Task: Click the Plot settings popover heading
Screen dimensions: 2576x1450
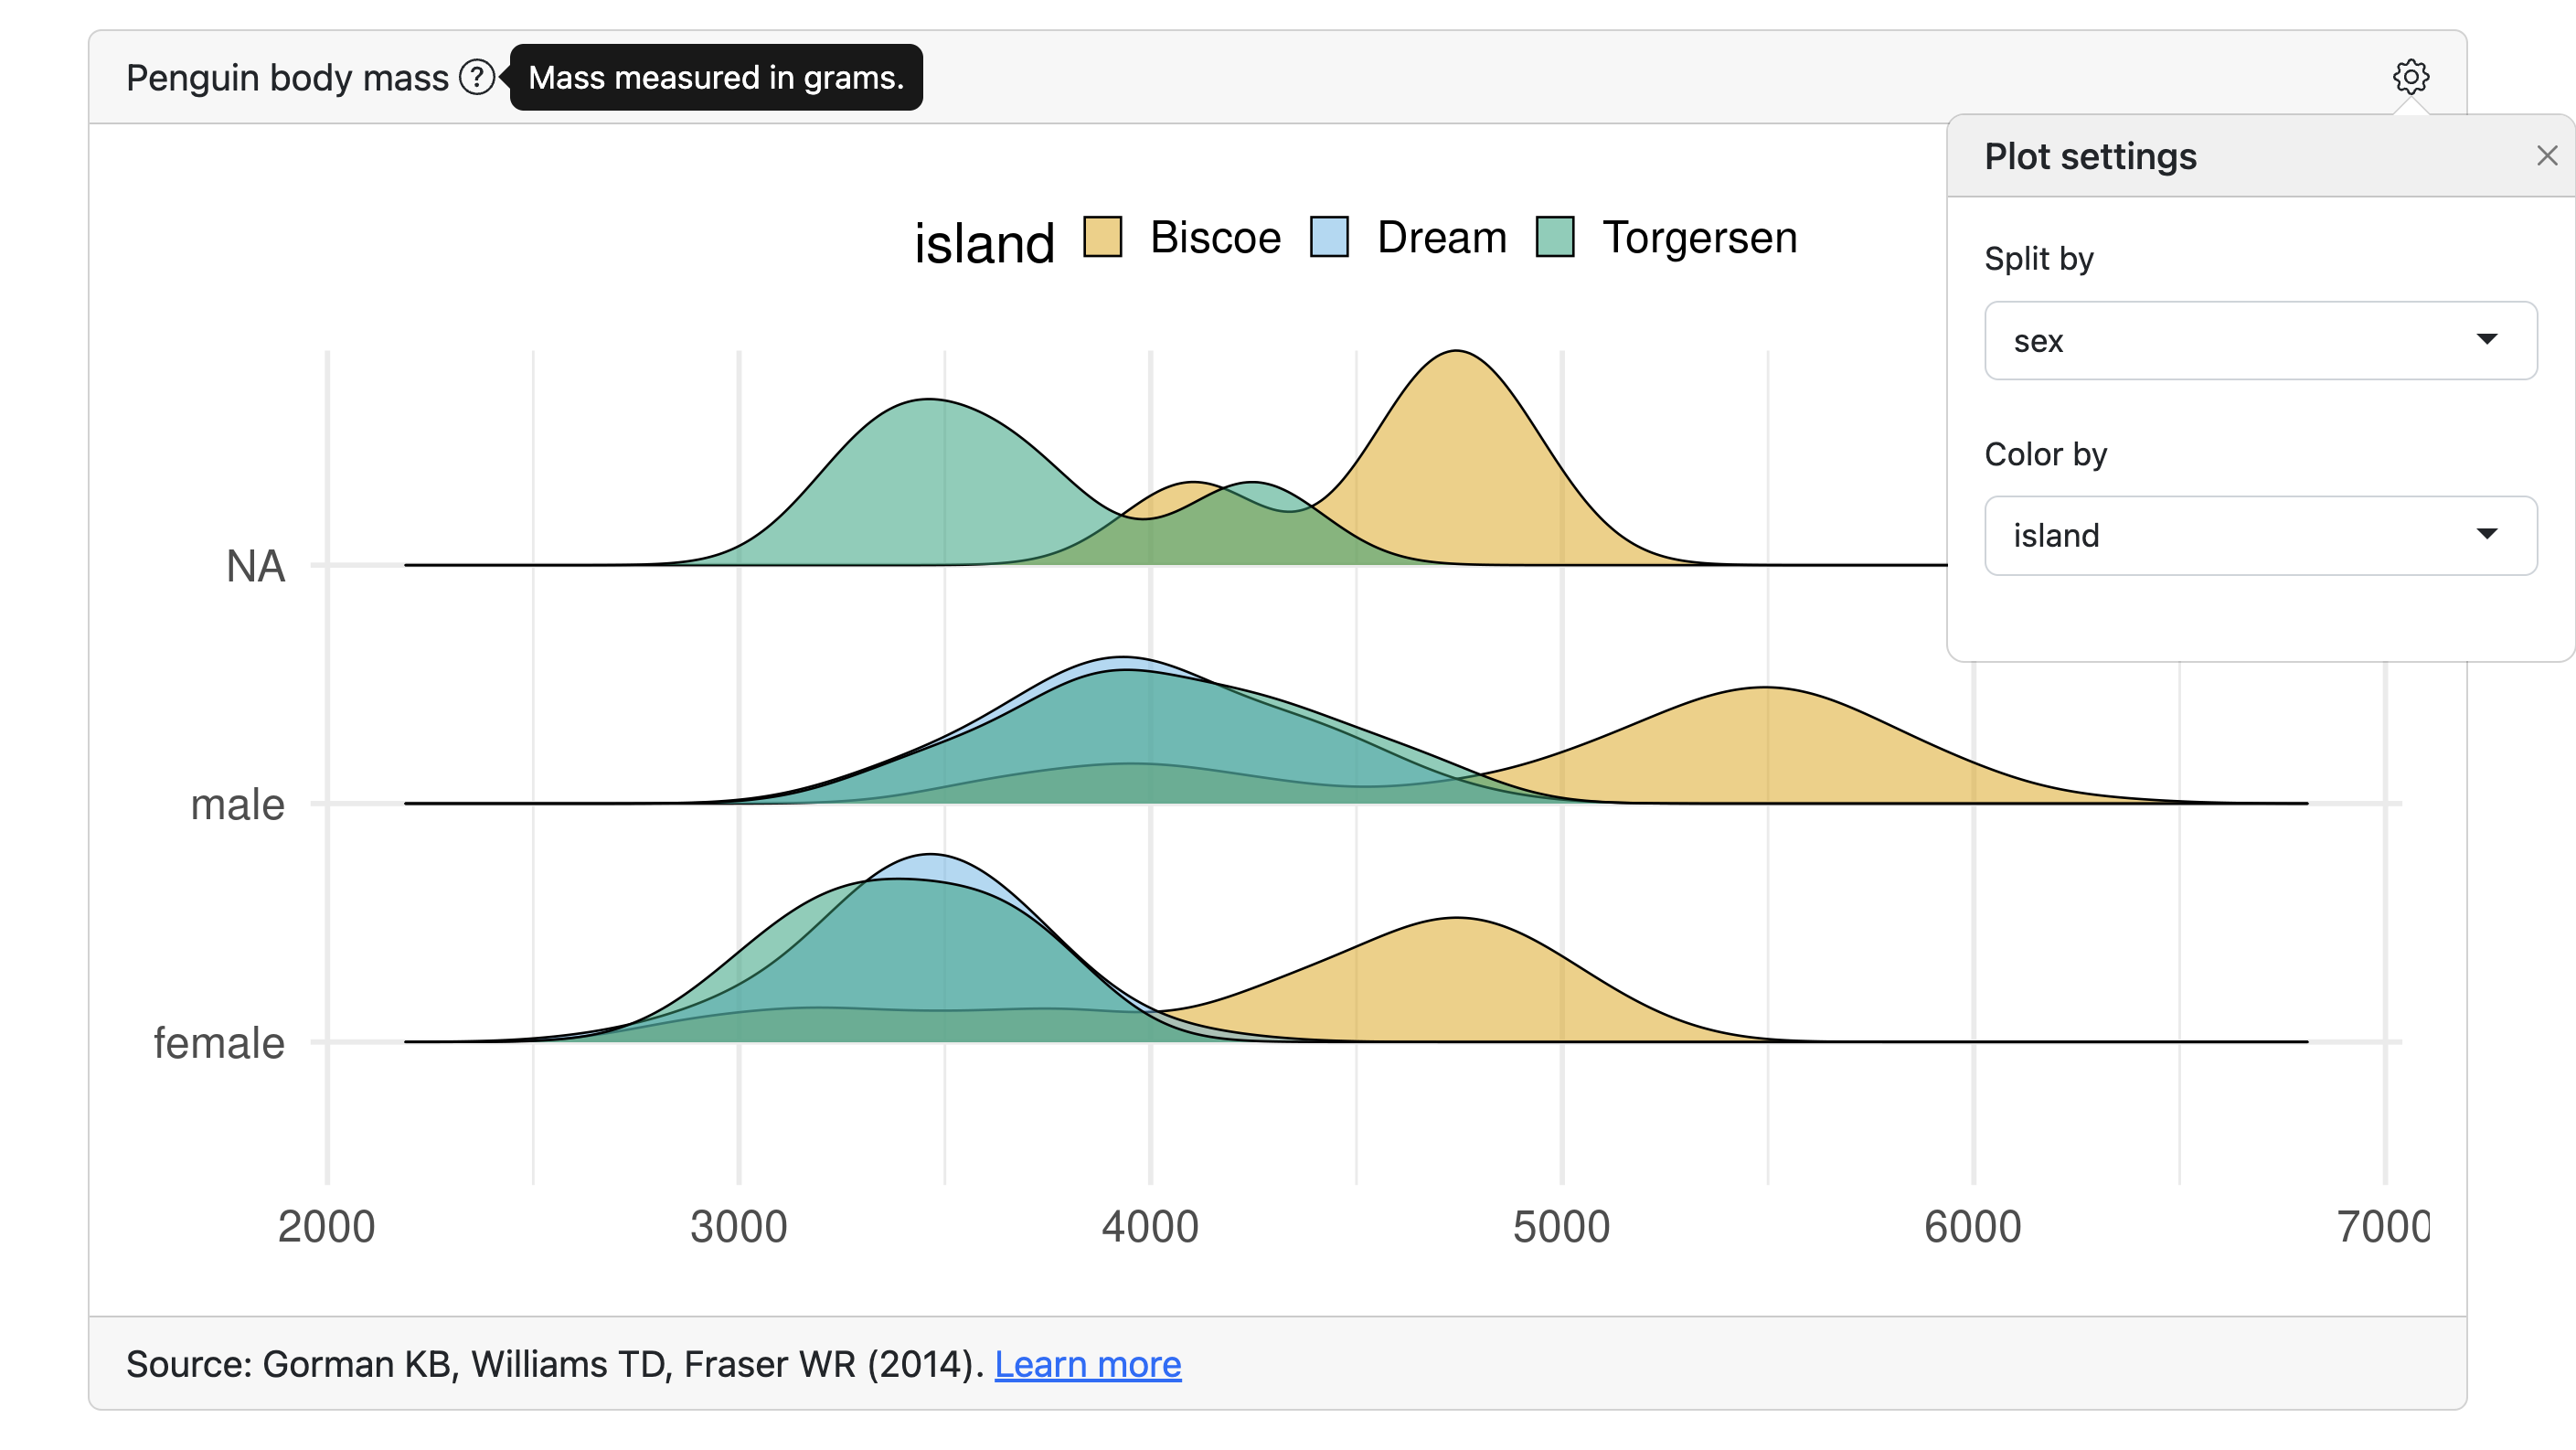Action: pyautogui.click(x=2090, y=157)
